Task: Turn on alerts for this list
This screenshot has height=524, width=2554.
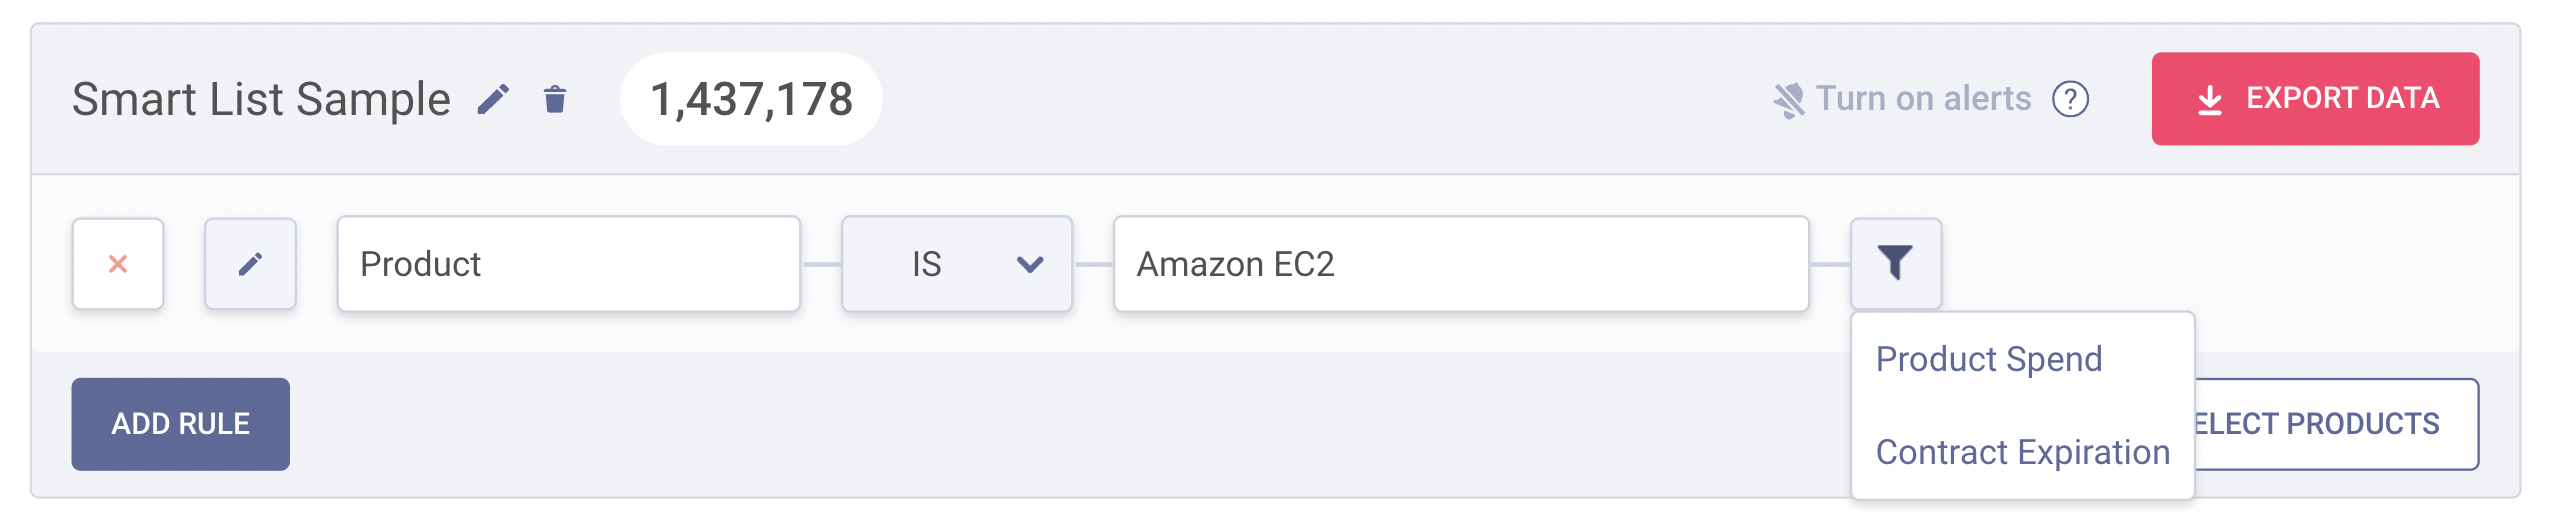Action: click(1922, 99)
